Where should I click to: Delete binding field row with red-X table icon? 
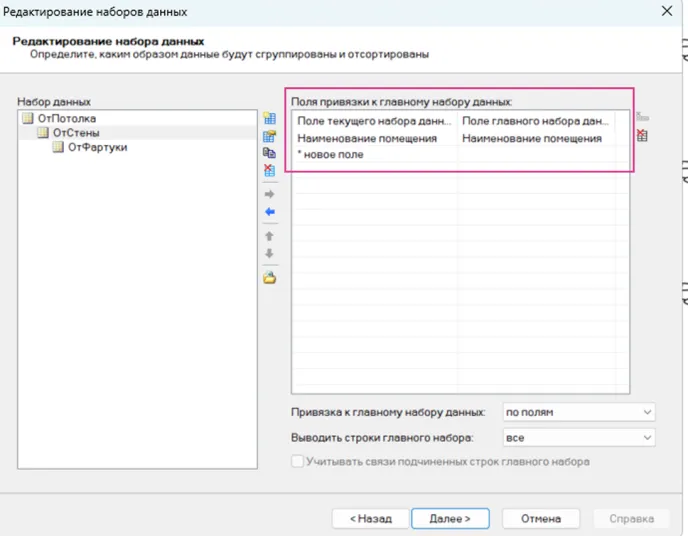(642, 136)
